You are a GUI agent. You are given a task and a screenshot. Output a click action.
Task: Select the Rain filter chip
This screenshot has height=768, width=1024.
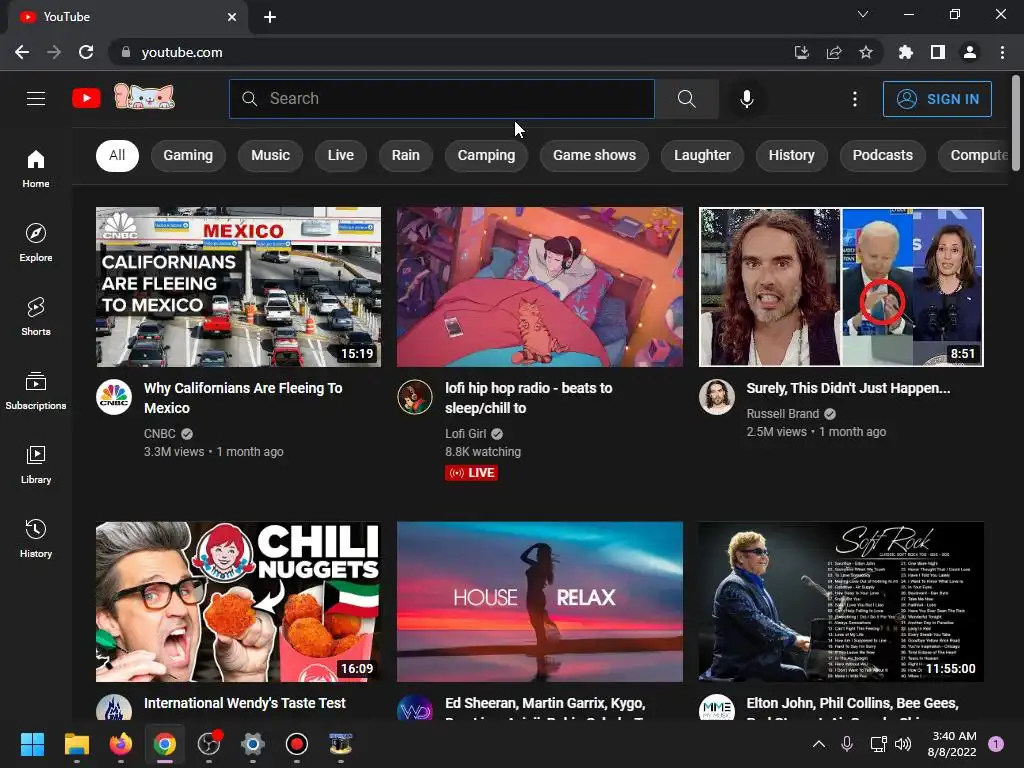[x=406, y=155]
